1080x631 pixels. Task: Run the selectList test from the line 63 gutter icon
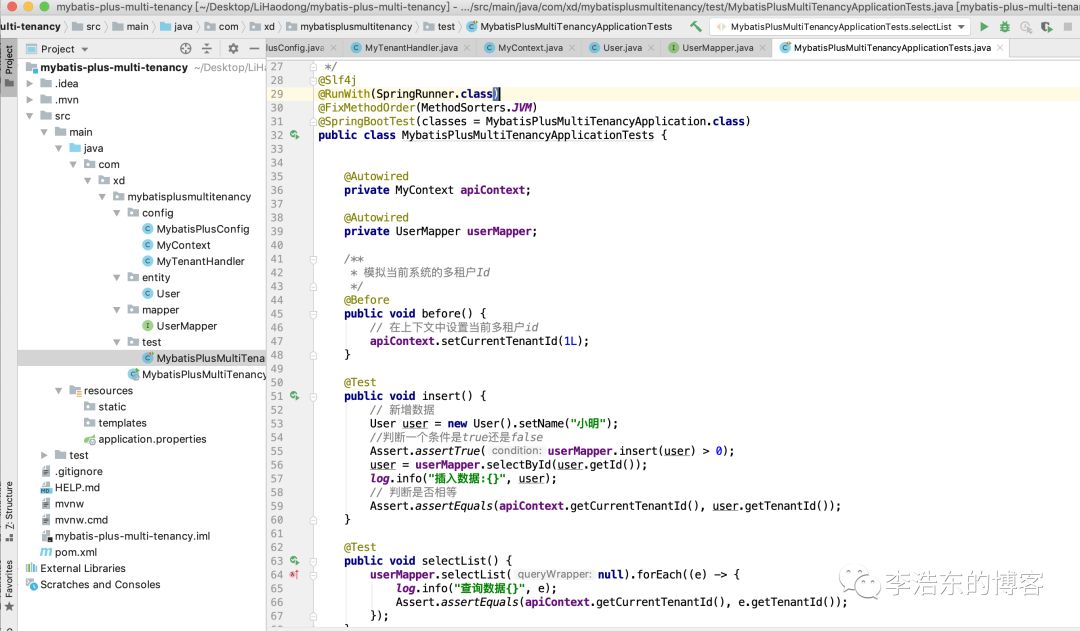click(x=294, y=561)
